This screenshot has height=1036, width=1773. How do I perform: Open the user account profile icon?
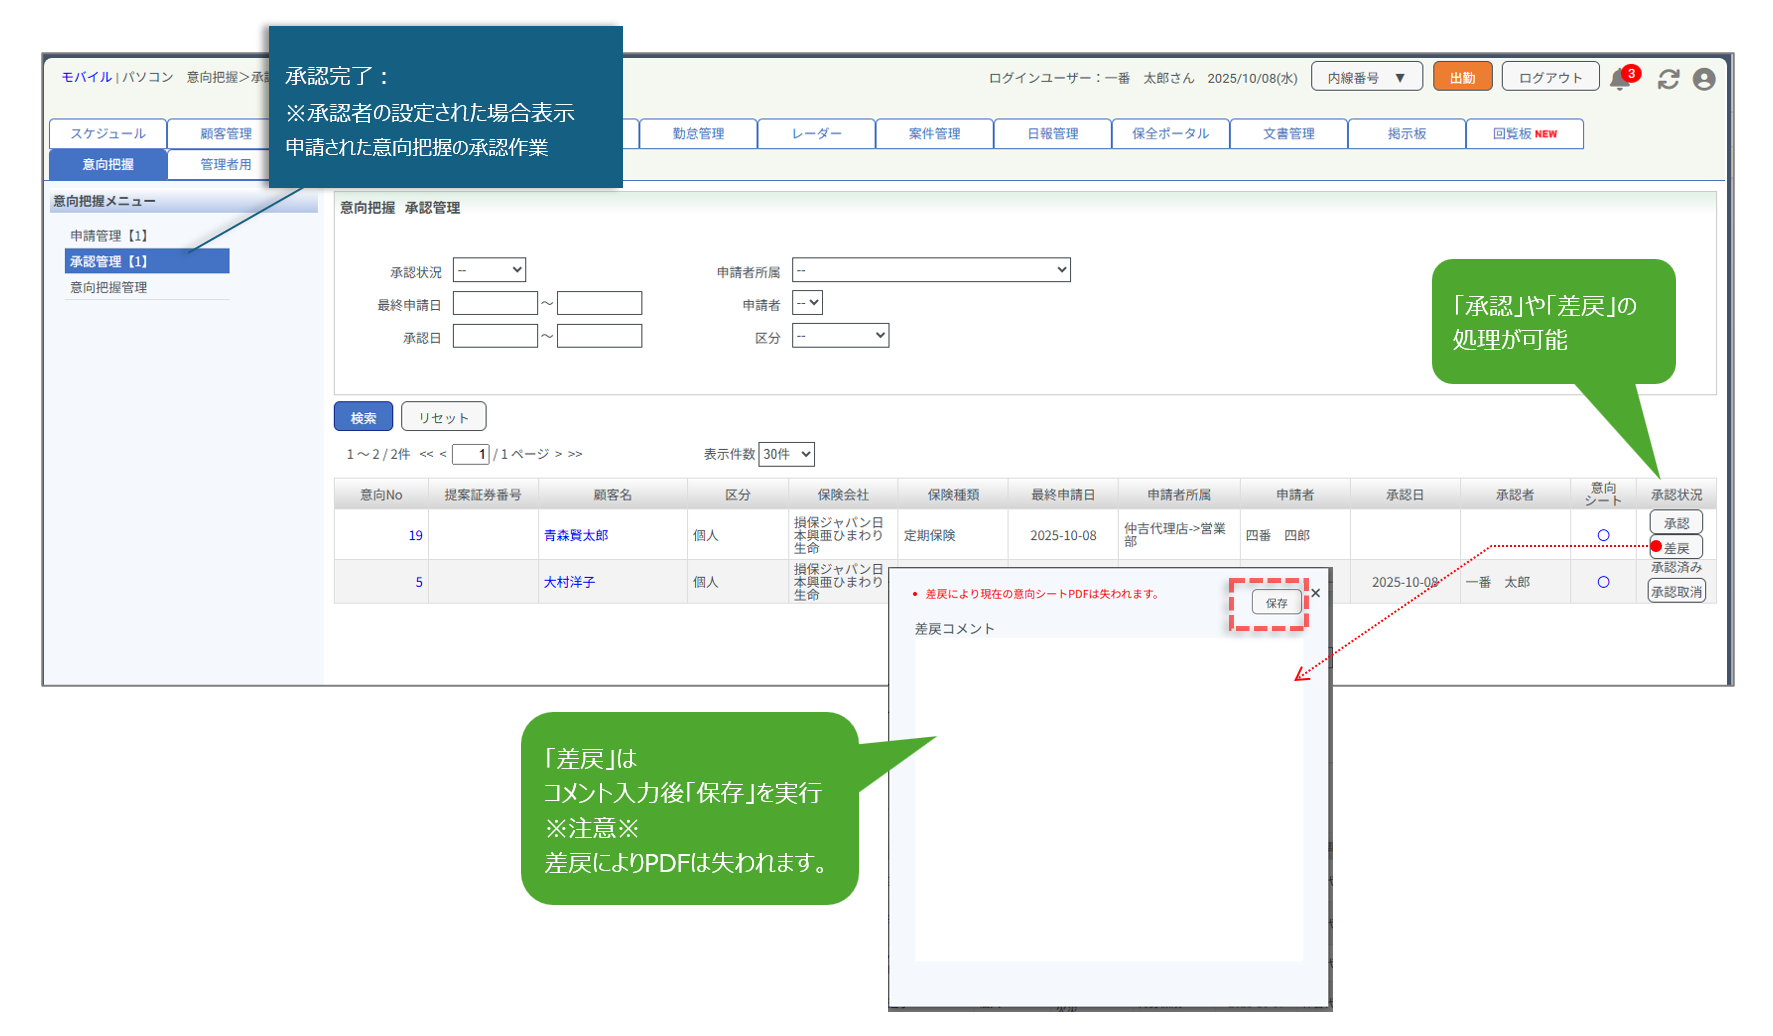click(x=1704, y=79)
